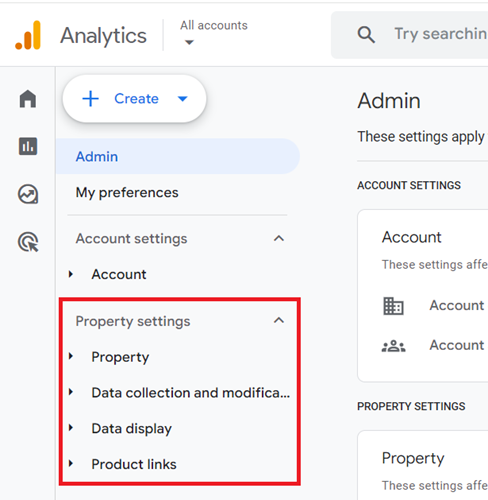
Task: Open the Create dropdown arrow
Action: pyautogui.click(x=183, y=99)
